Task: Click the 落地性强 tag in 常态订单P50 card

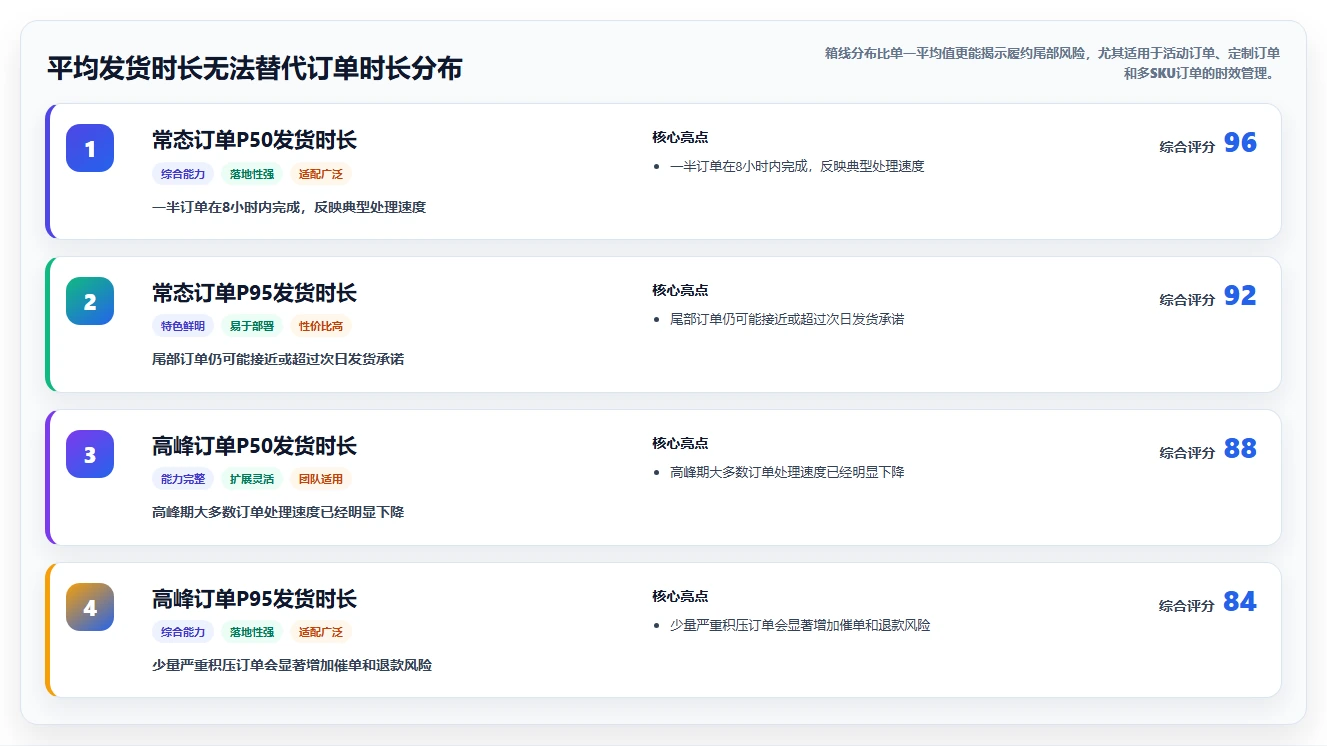Action: point(252,174)
